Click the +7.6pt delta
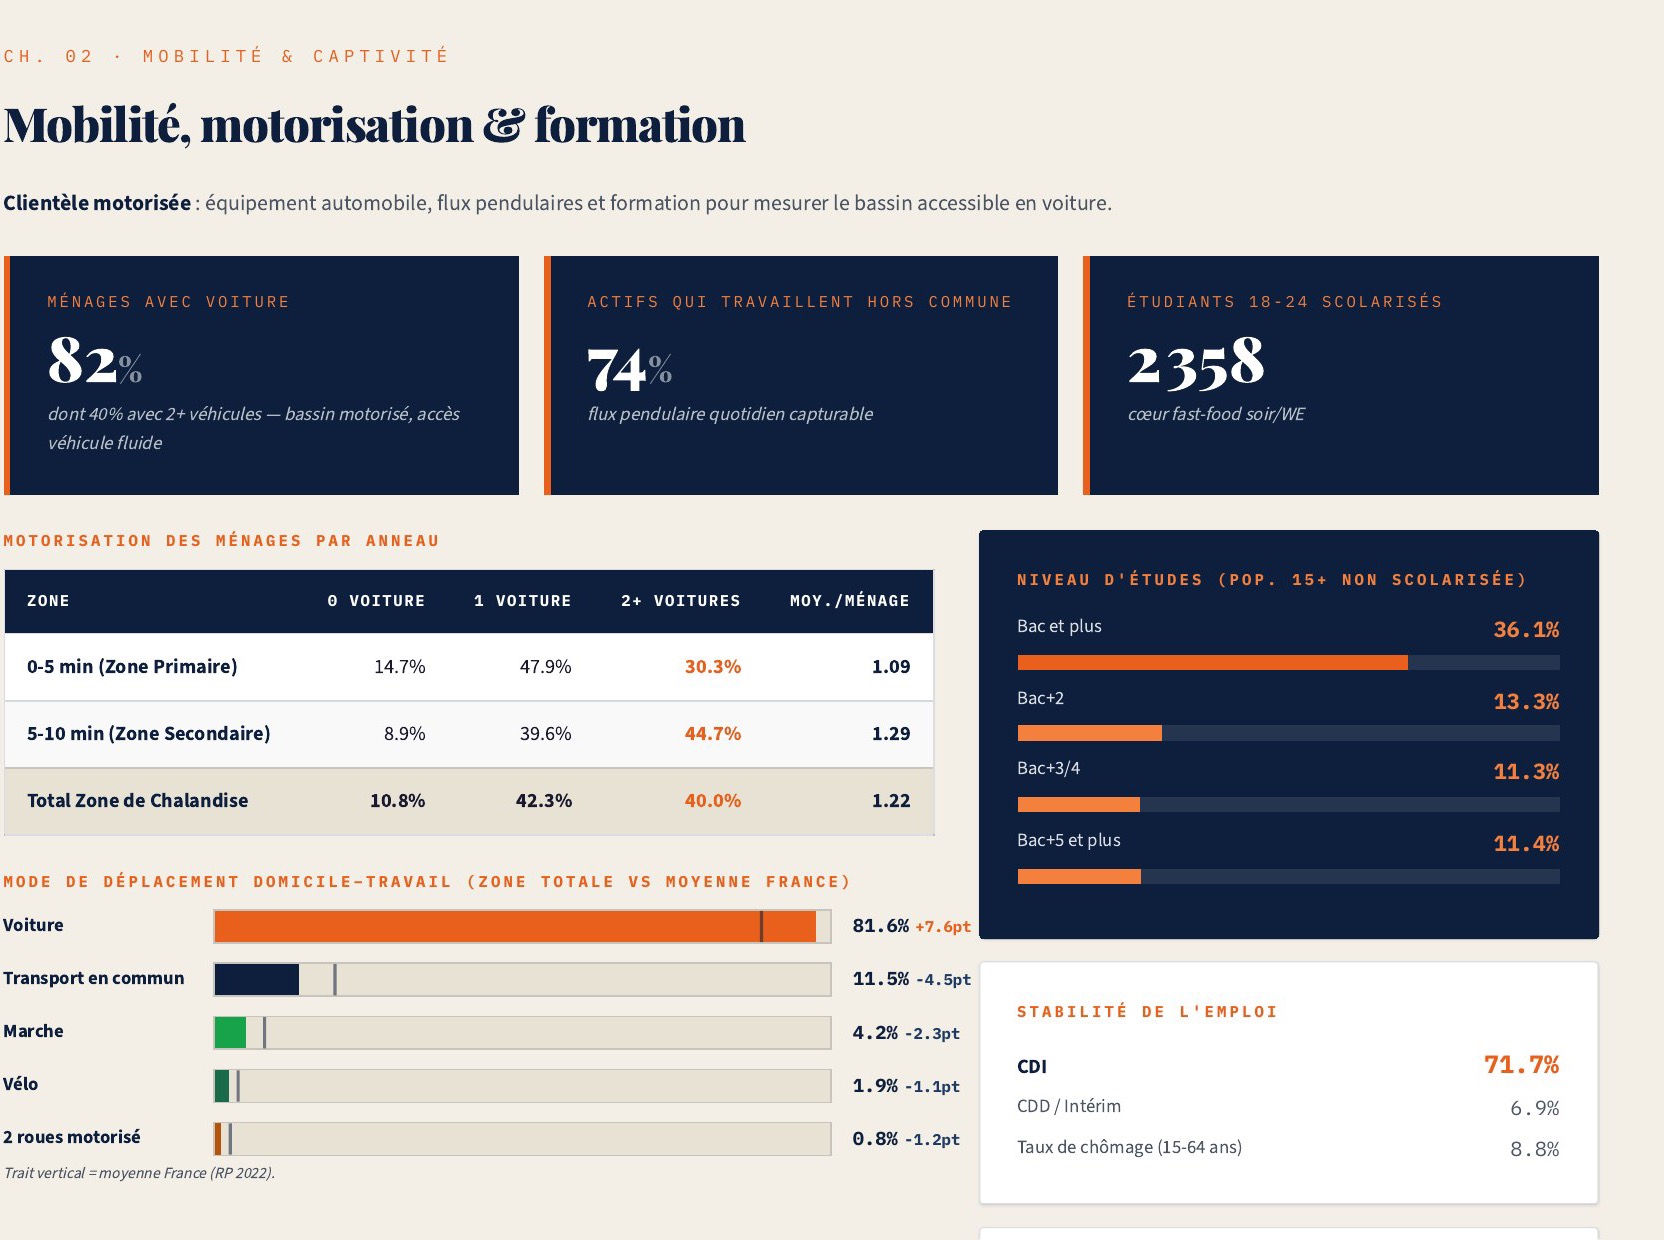This screenshot has height=1240, width=1664. [x=943, y=927]
